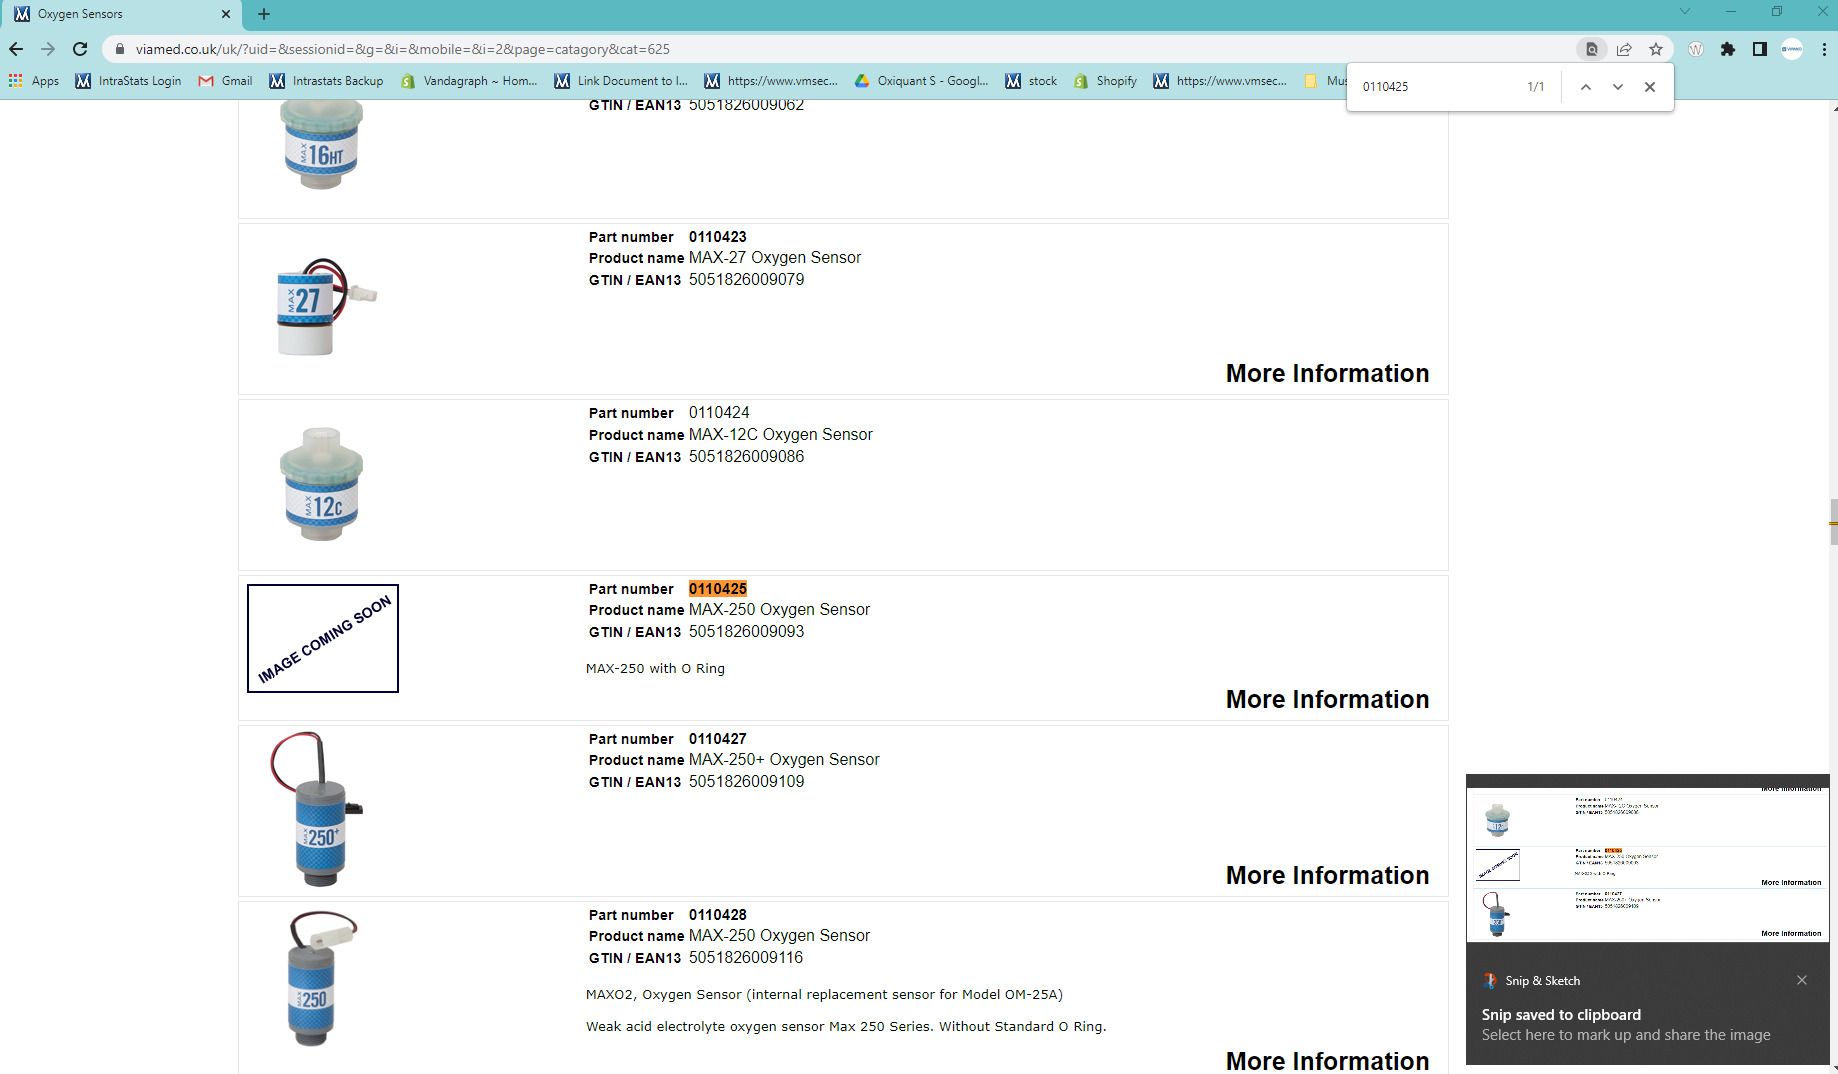
Task: Click More Information for MAX-250+ Oxygen Sensor
Action: pos(1327,875)
